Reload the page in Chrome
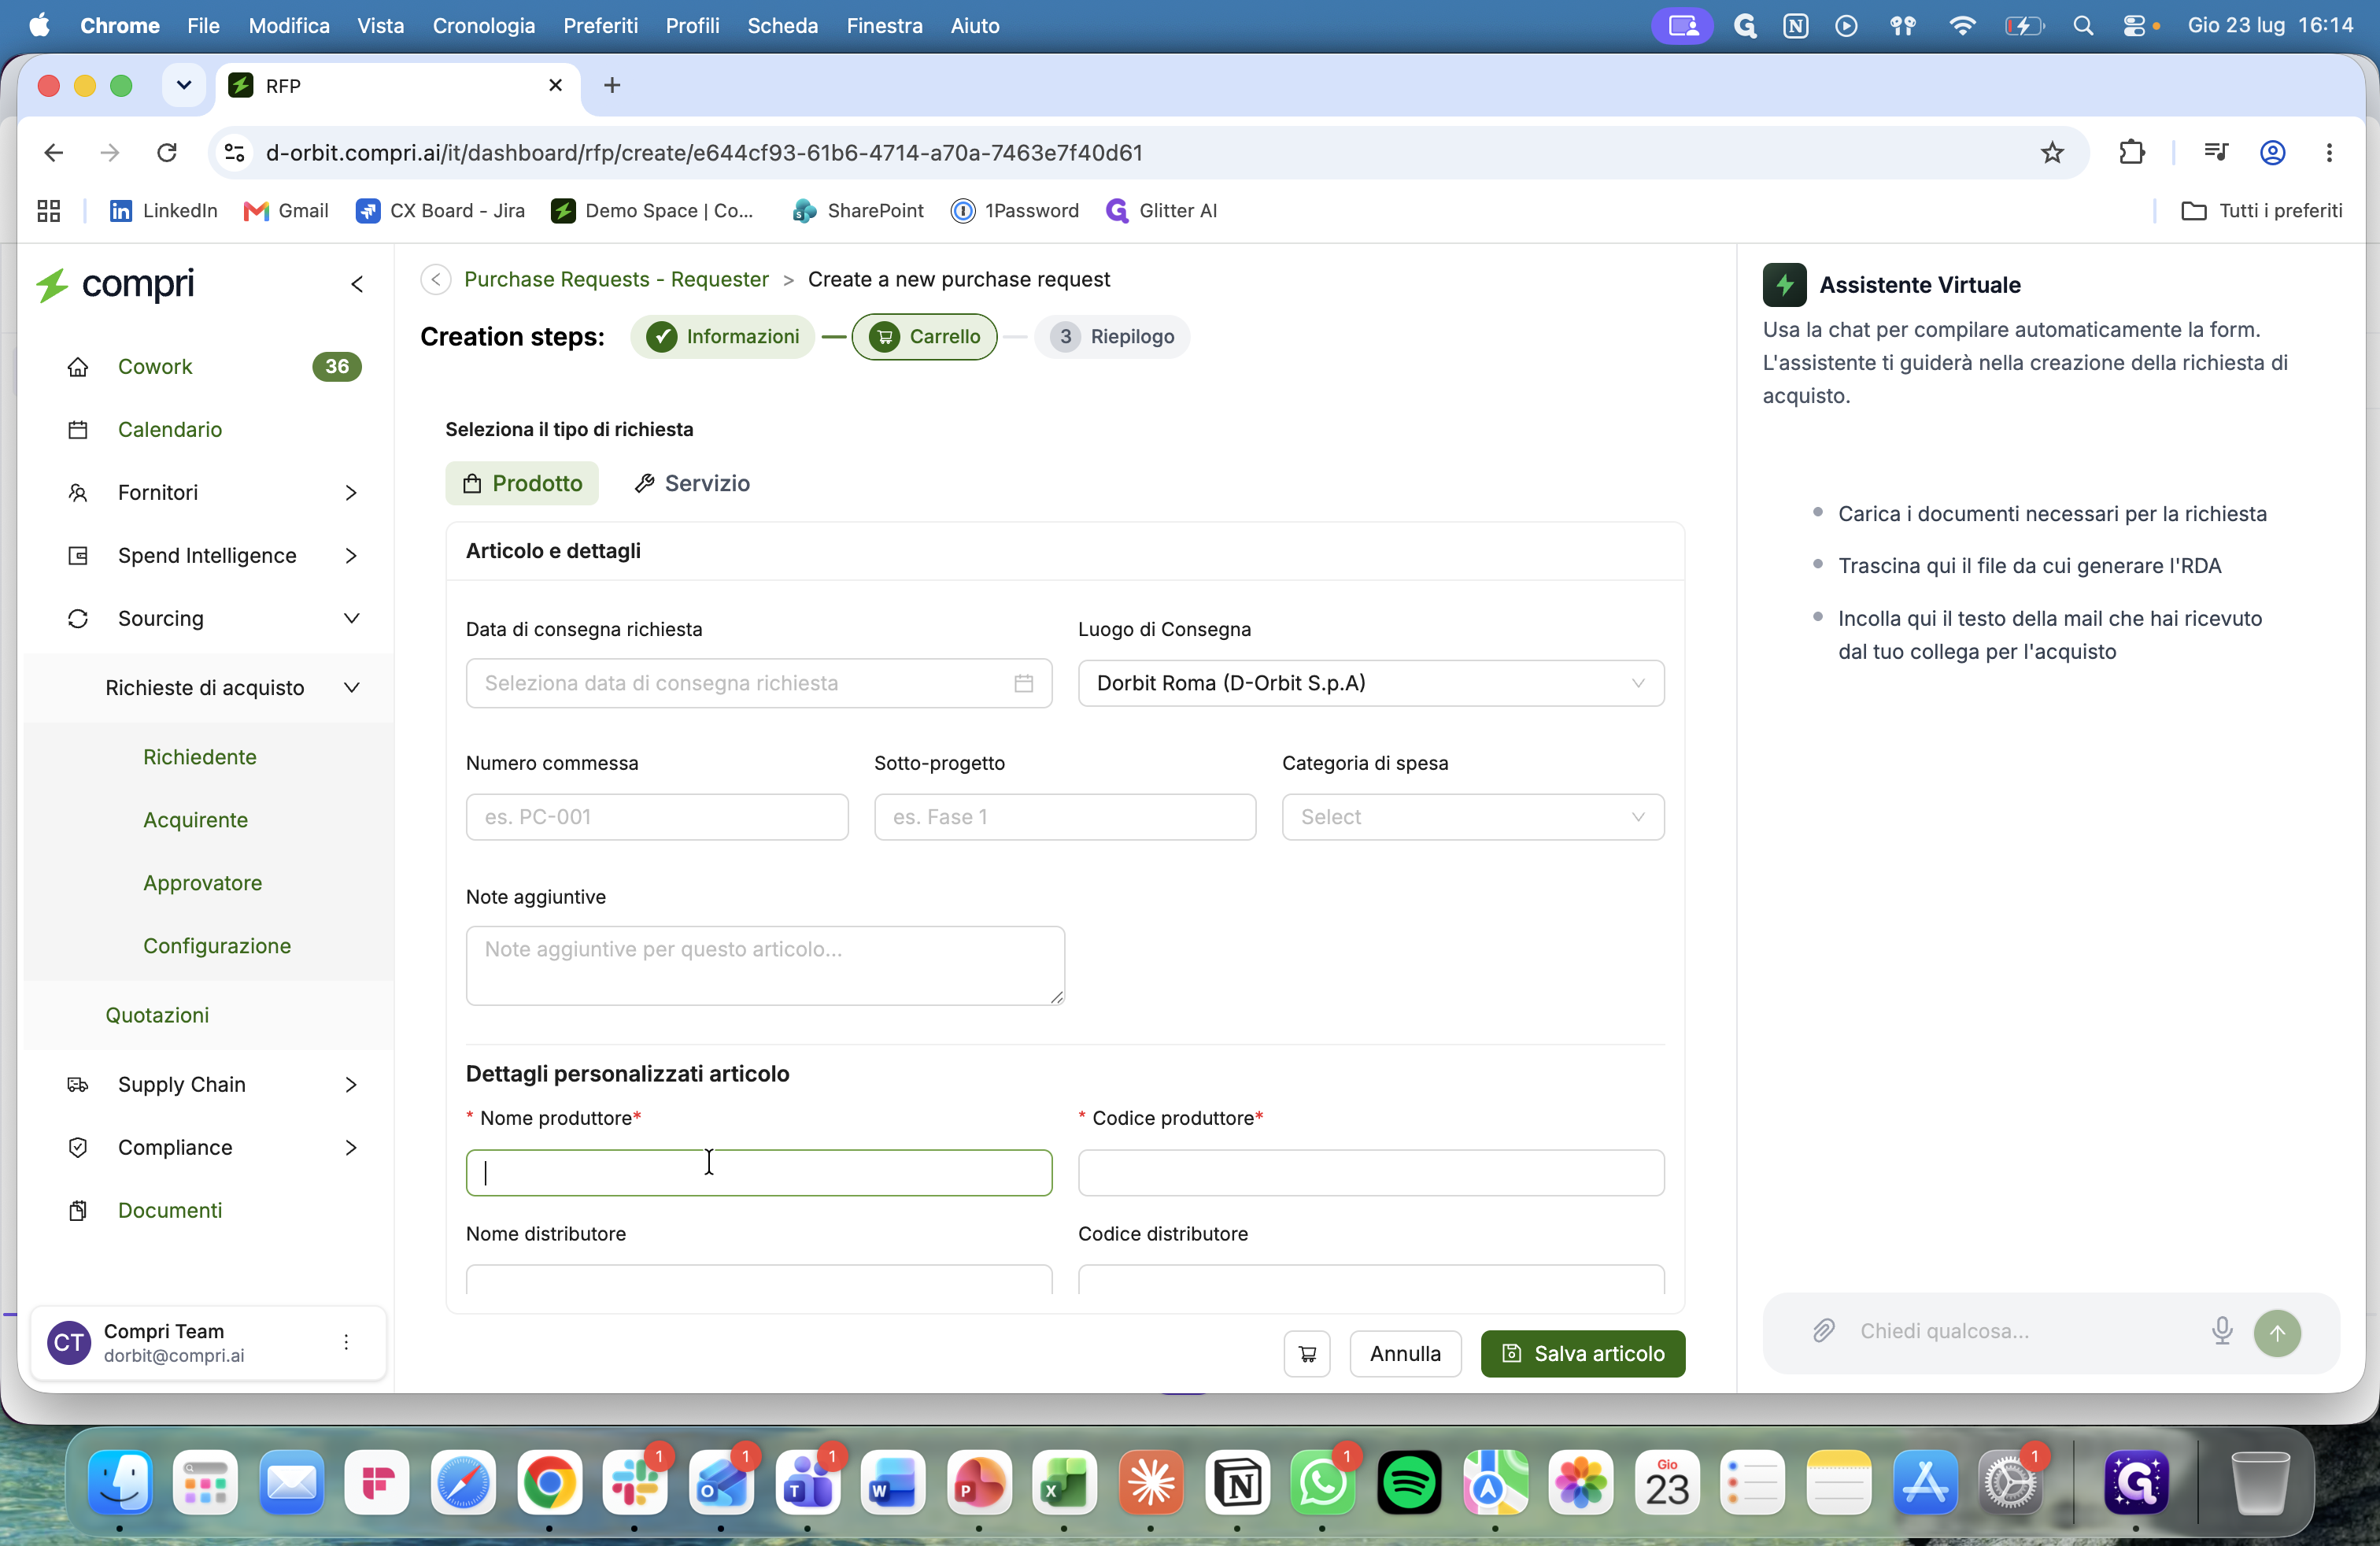The width and height of the screenshot is (2380, 1546). (x=167, y=153)
